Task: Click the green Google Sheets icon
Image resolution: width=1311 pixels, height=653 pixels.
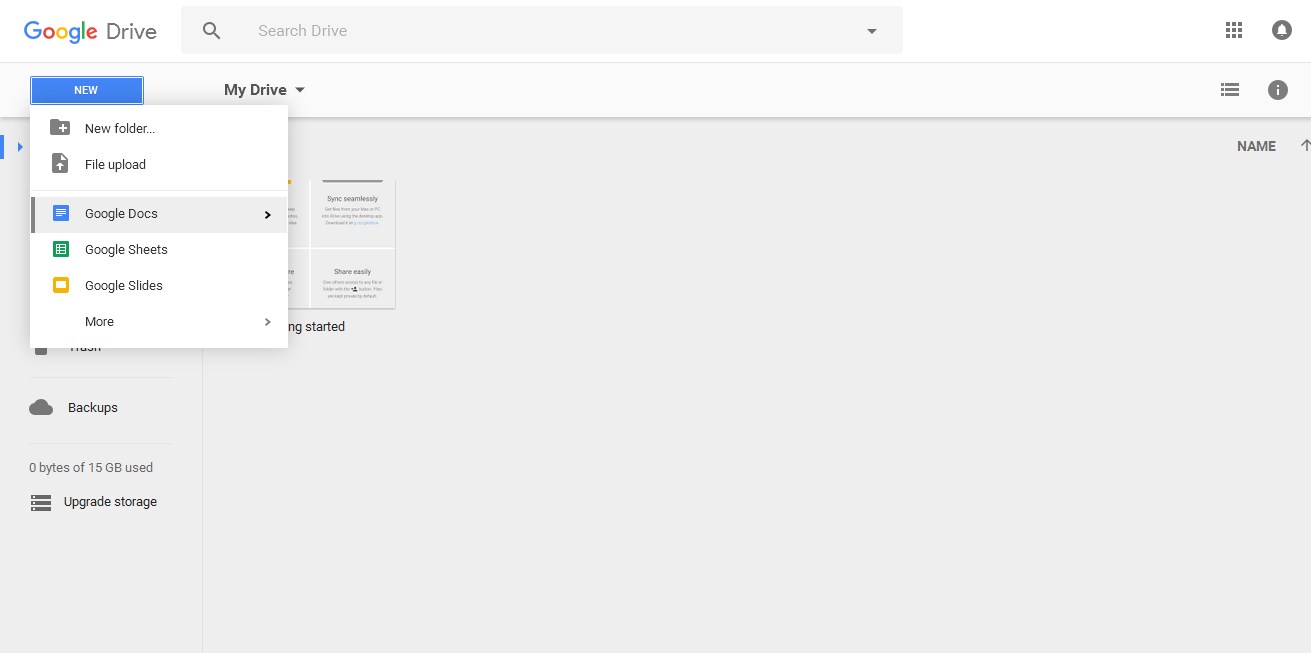Action: (x=61, y=249)
